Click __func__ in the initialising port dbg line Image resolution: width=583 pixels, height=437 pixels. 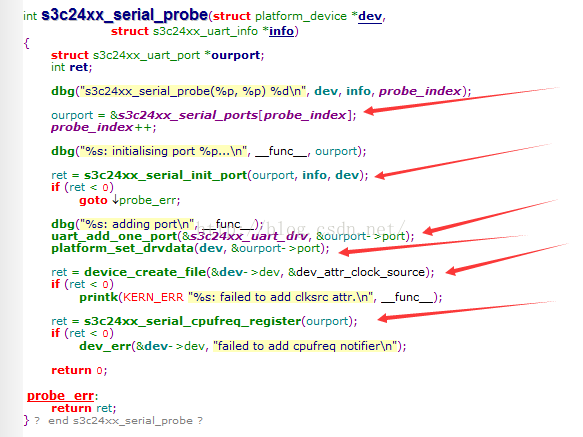(x=281, y=151)
